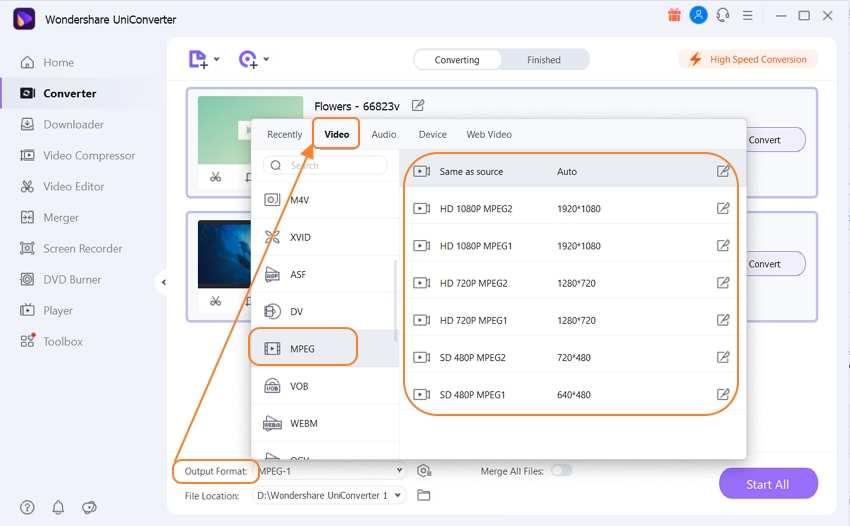Edit the HD 1080P MPEG2 preset
850x526 pixels.
tap(723, 208)
